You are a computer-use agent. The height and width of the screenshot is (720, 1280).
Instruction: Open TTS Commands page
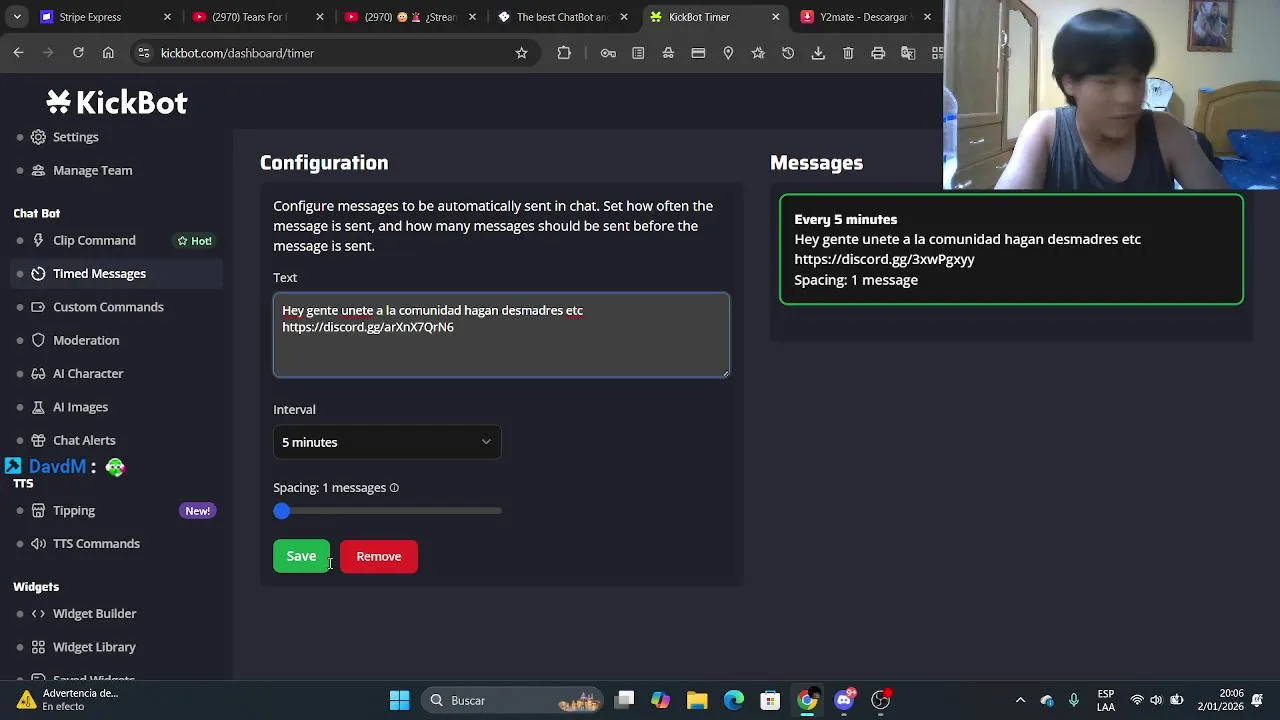tap(96, 543)
